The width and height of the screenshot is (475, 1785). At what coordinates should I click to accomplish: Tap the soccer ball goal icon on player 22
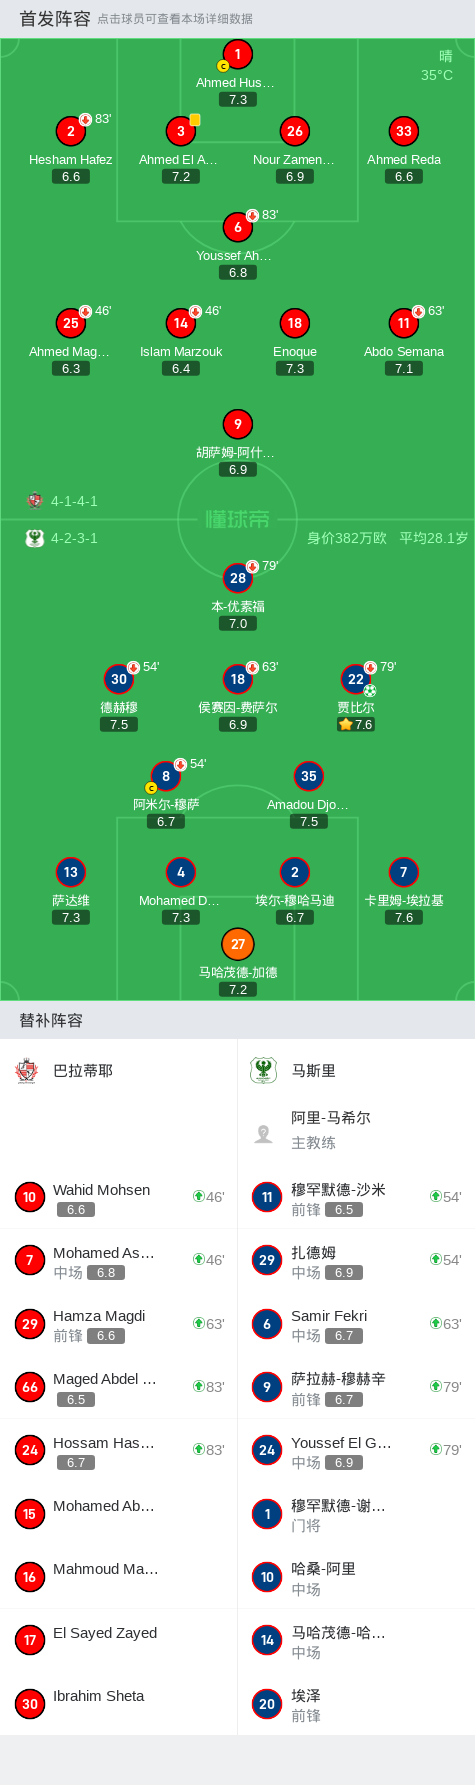point(370,691)
